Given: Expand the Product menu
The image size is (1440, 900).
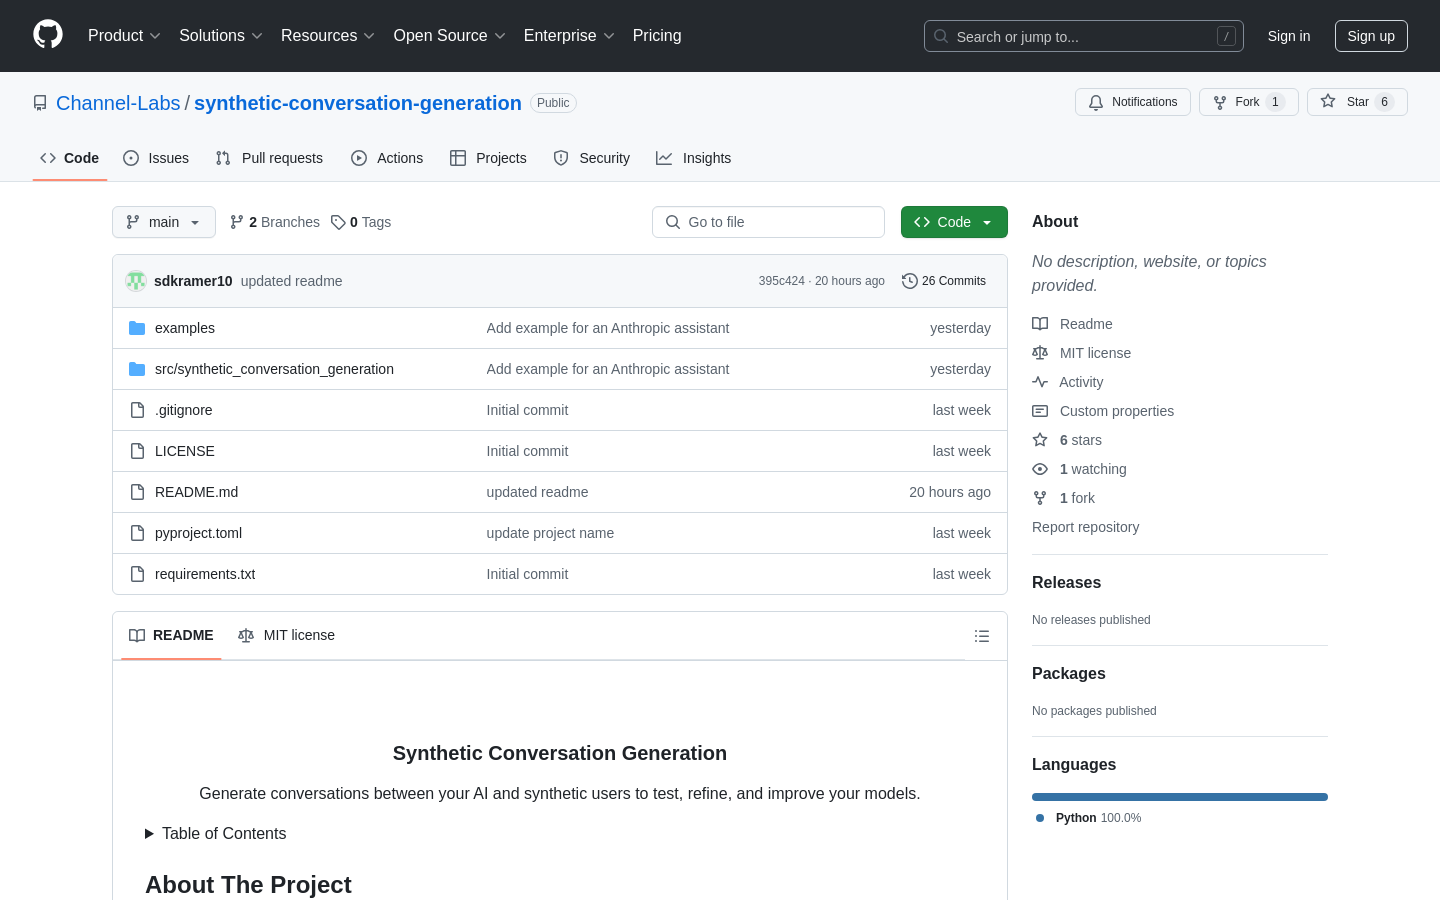Looking at the screenshot, I should click(124, 35).
